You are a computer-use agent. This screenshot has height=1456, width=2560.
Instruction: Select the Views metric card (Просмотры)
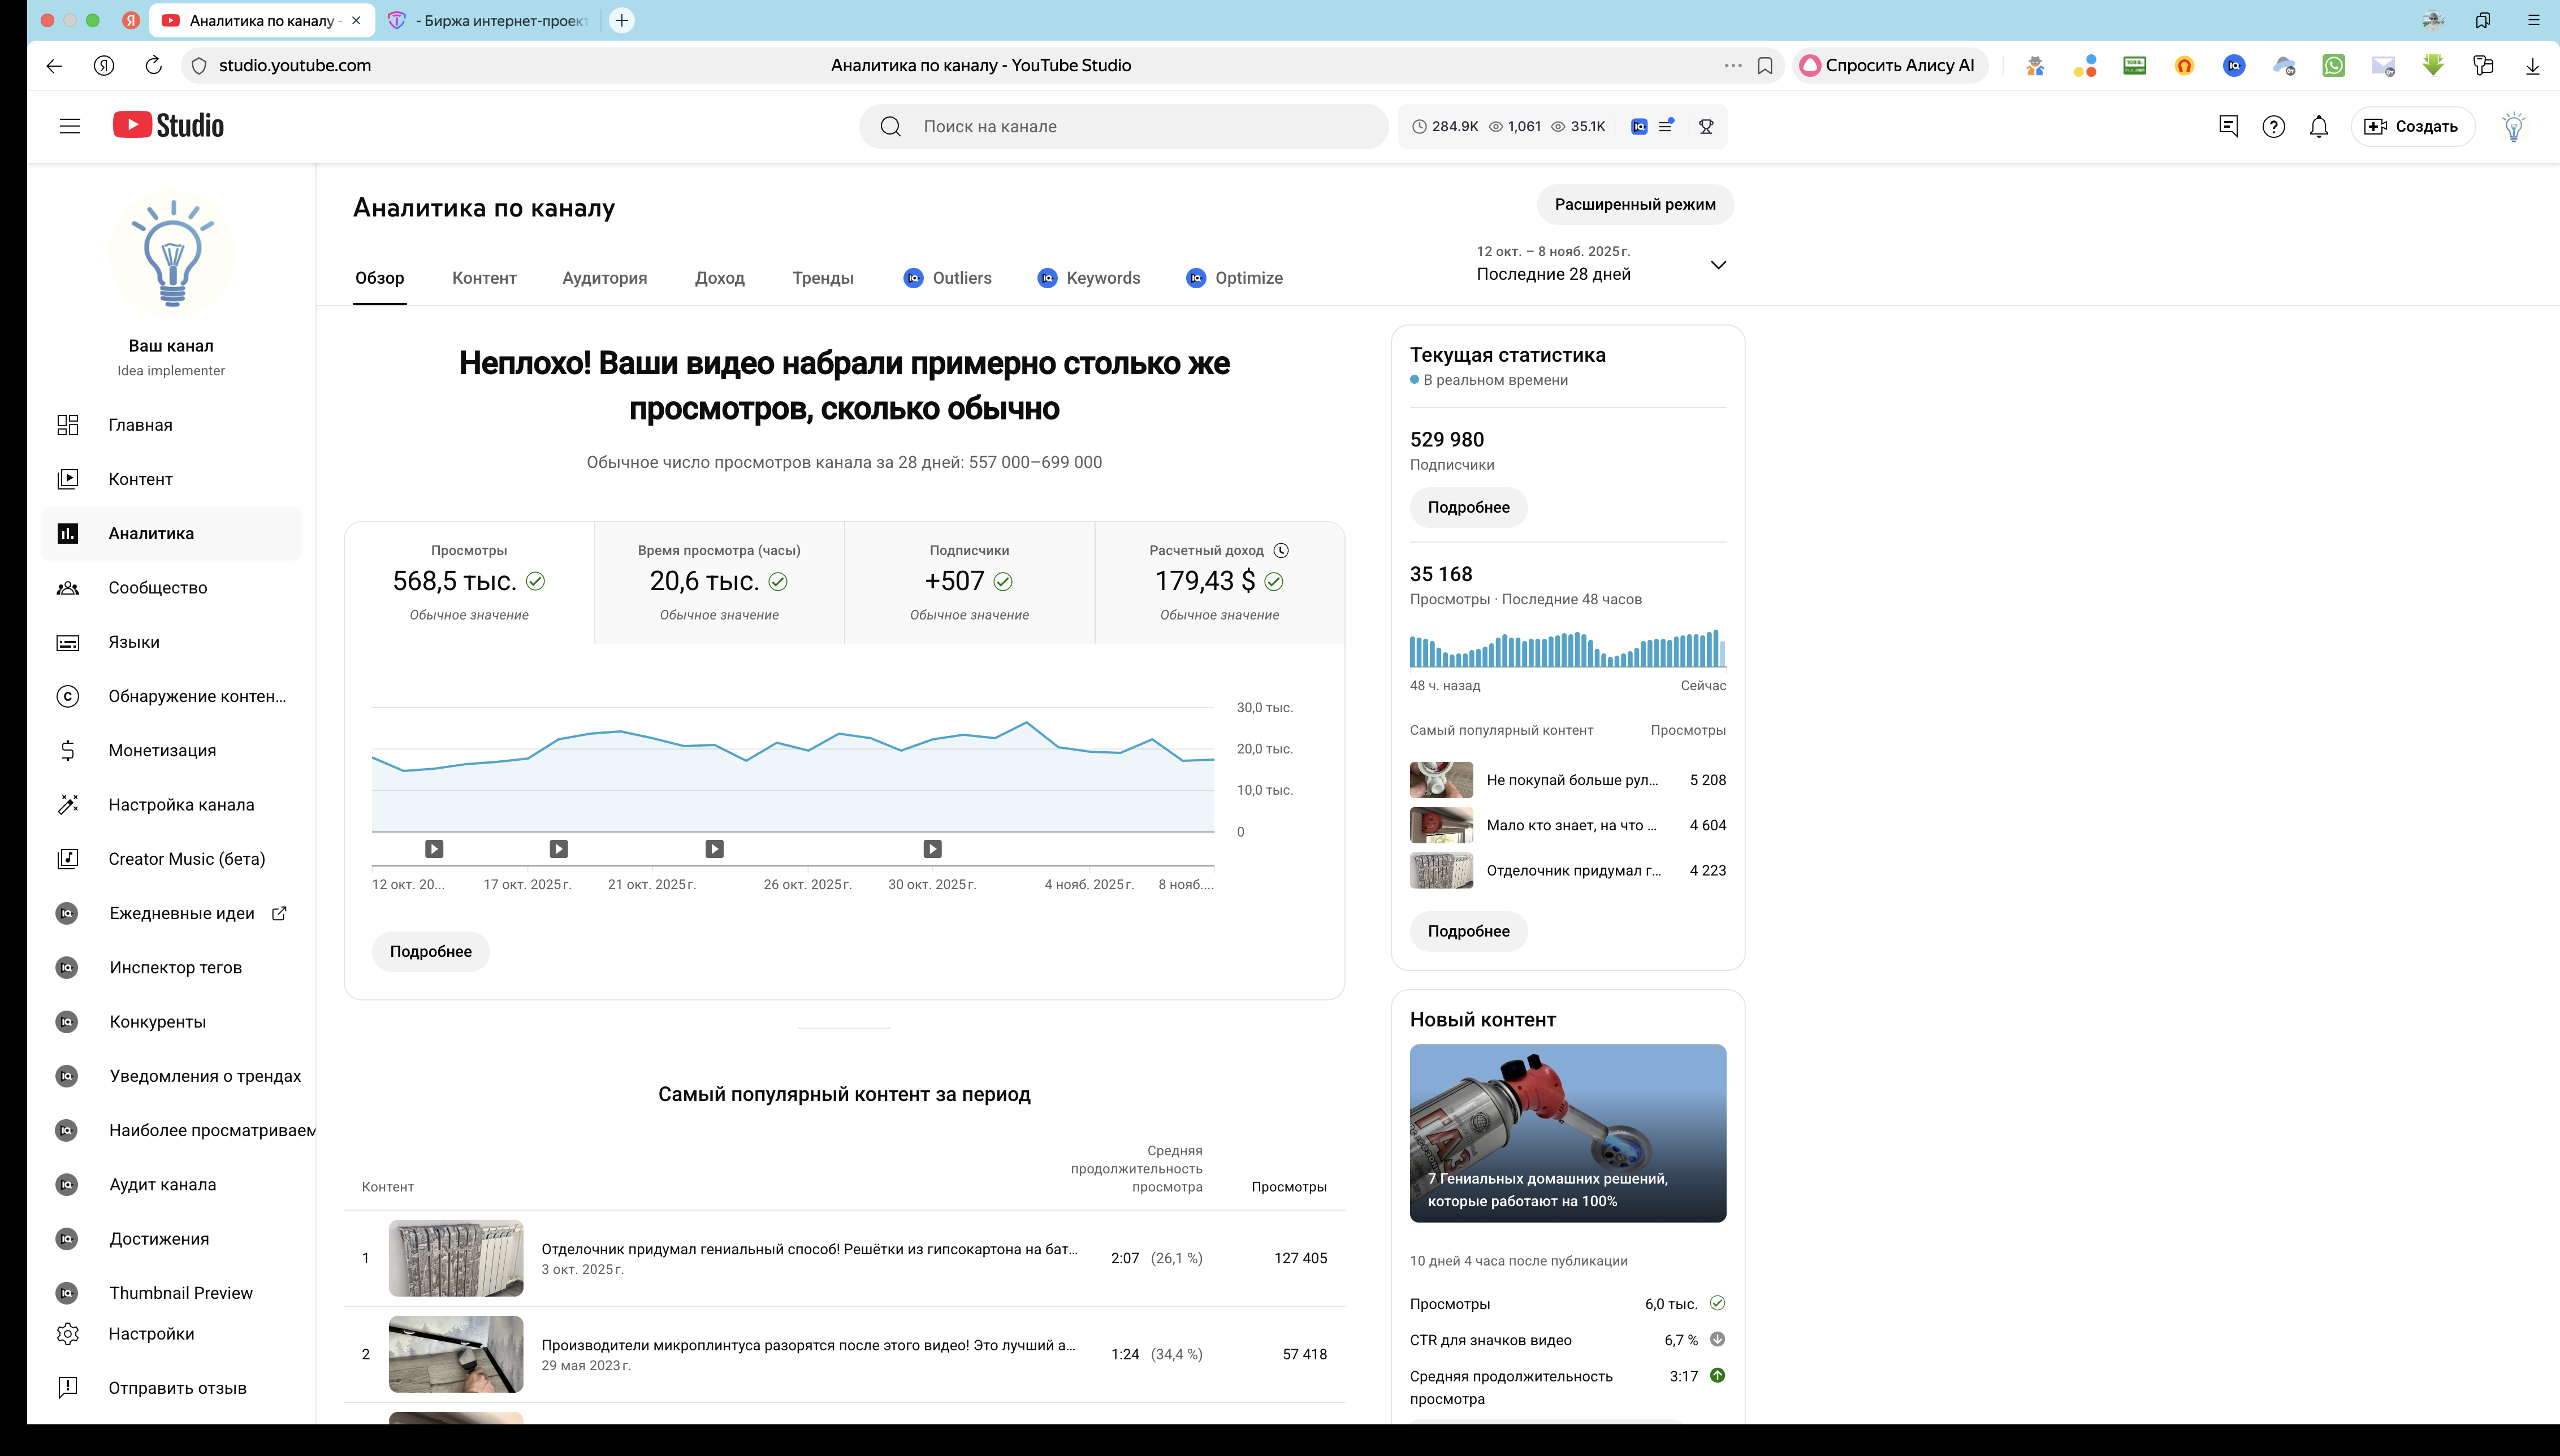coord(469,582)
